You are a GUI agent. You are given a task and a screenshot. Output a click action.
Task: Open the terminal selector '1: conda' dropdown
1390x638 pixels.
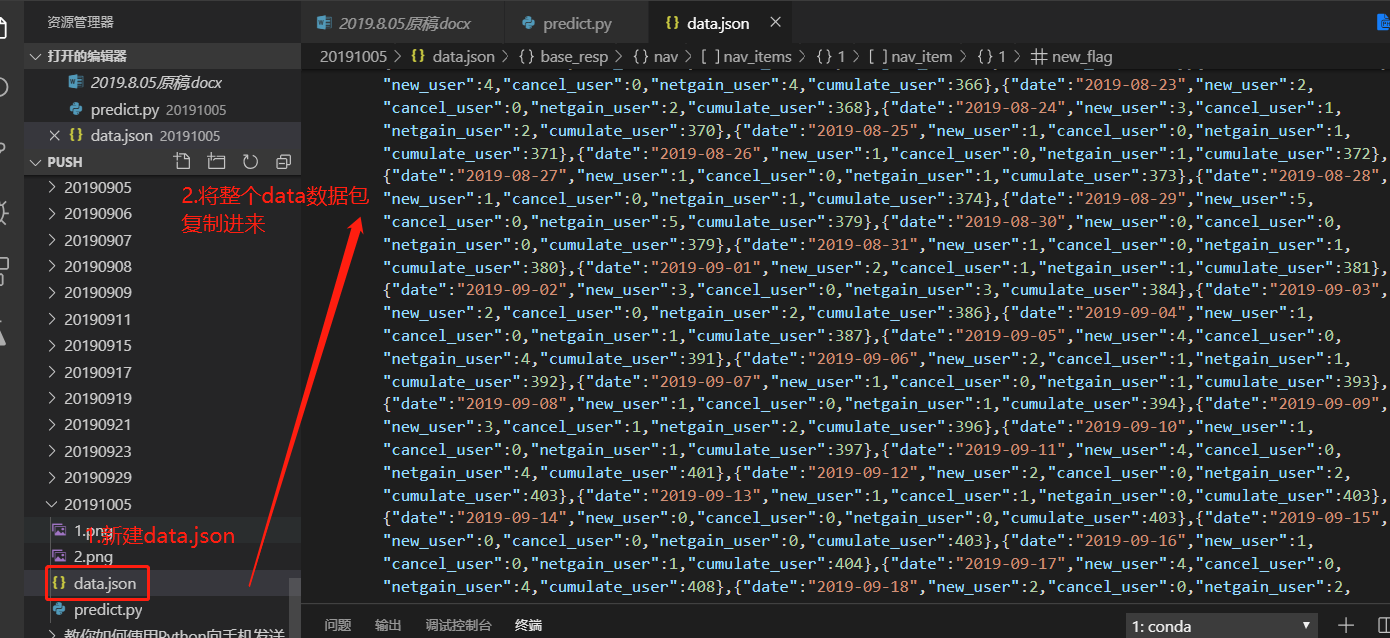click(x=1222, y=626)
